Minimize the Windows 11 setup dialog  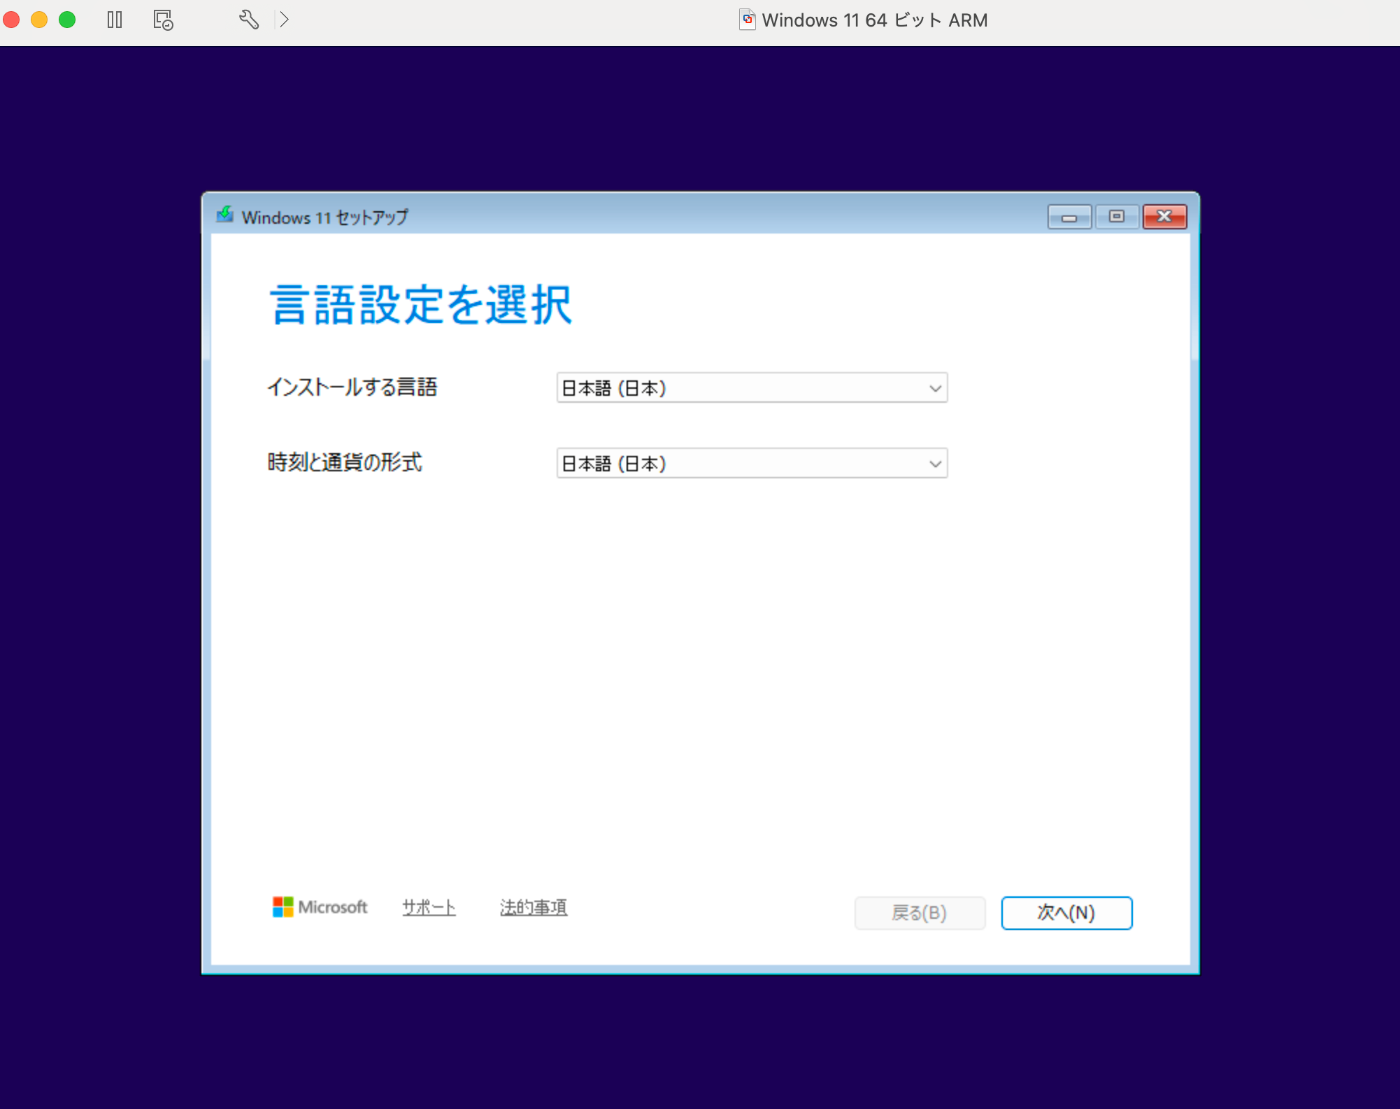coord(1069,216)
